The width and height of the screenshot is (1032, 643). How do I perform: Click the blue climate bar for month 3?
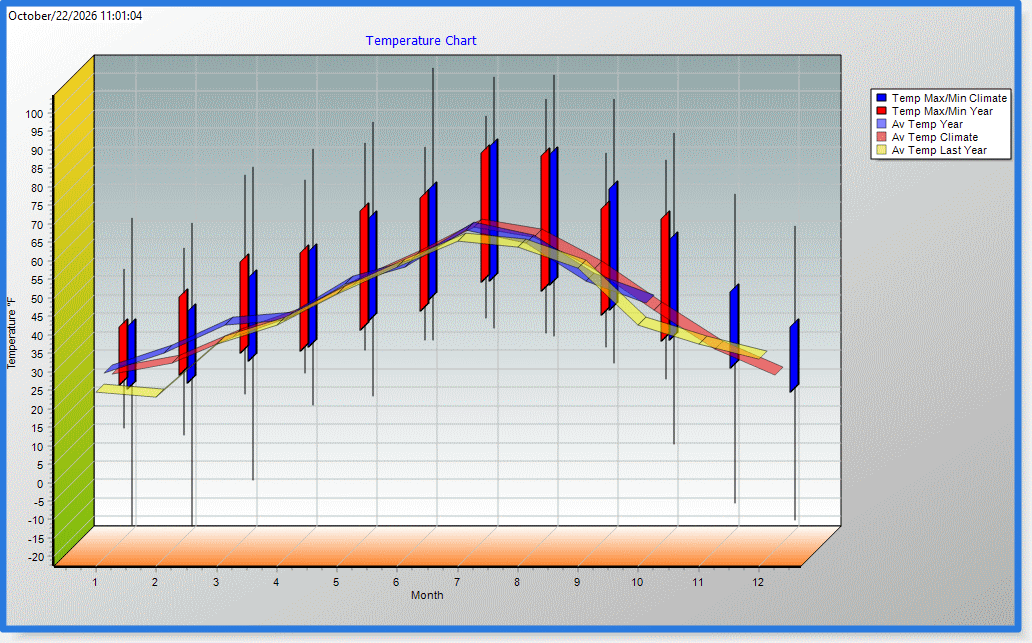[253, 315]
